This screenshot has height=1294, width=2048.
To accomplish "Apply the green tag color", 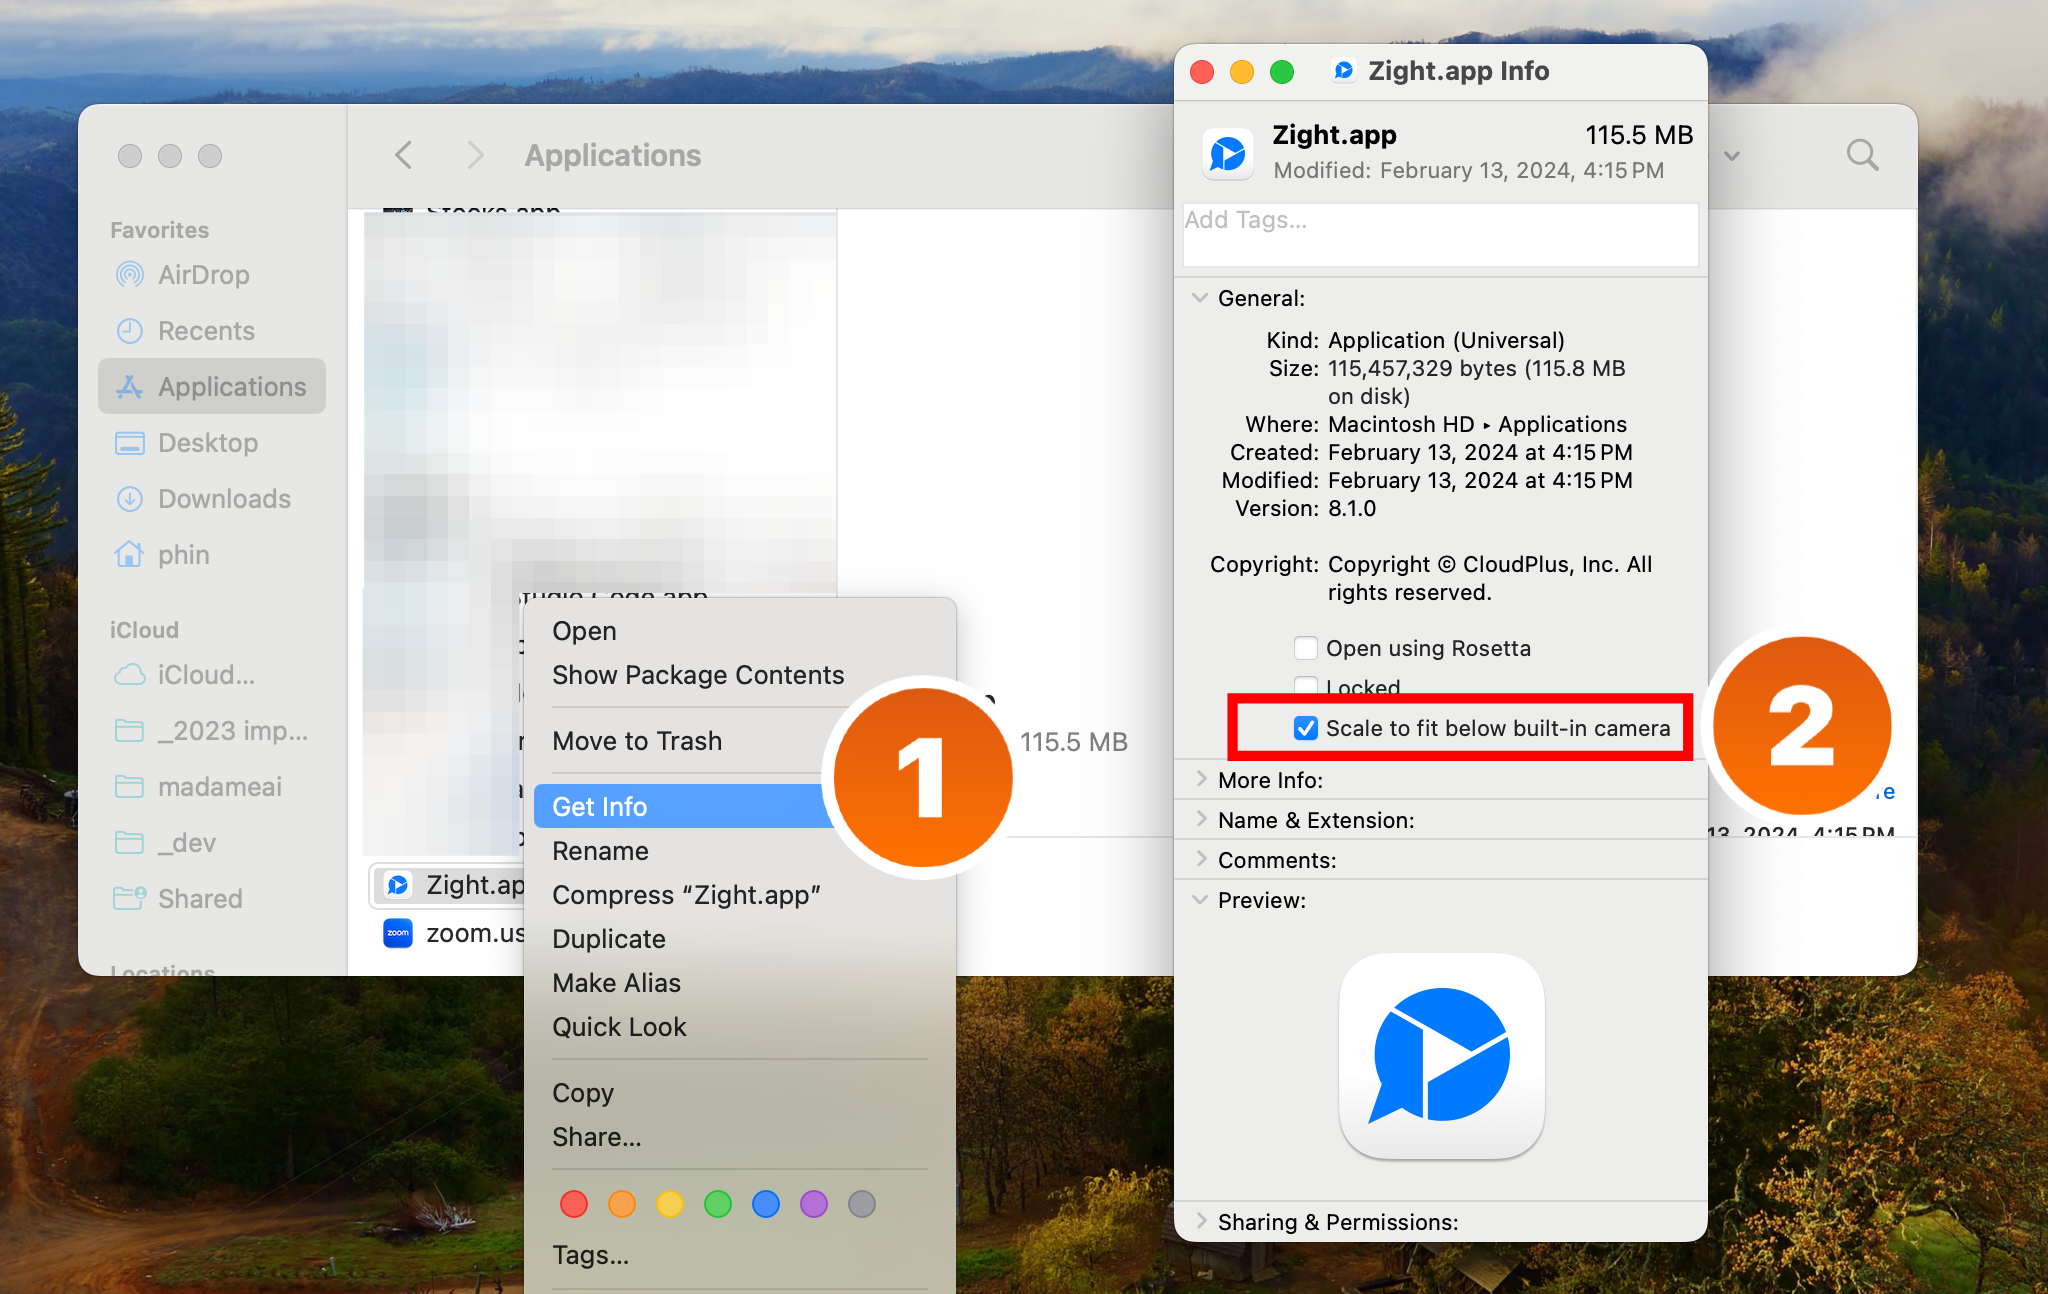I will [x=718, y=1204].
